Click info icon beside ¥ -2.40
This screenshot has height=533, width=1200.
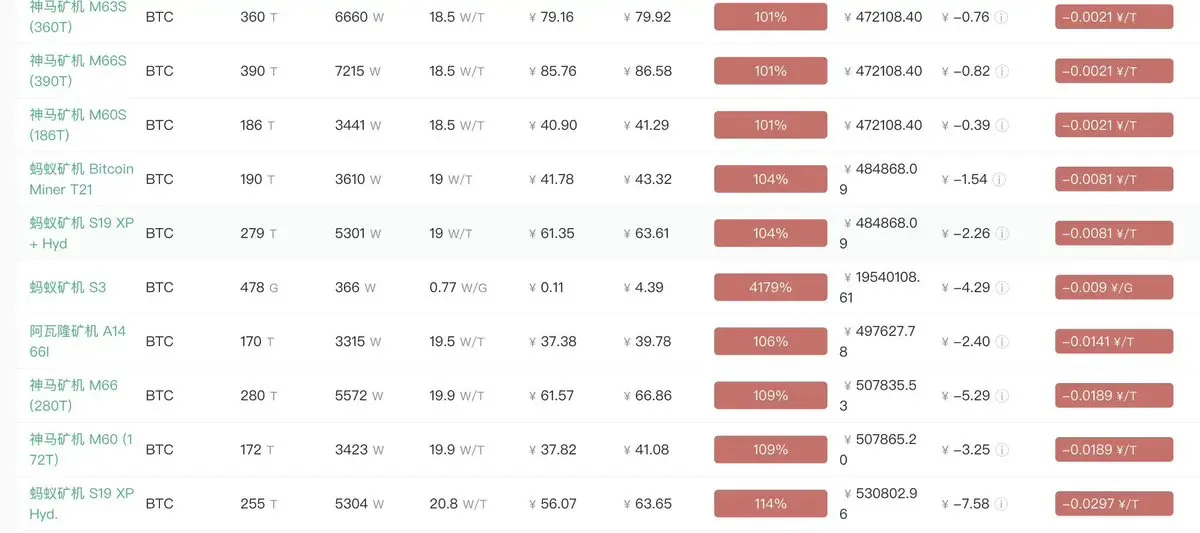pos(1003,341)
